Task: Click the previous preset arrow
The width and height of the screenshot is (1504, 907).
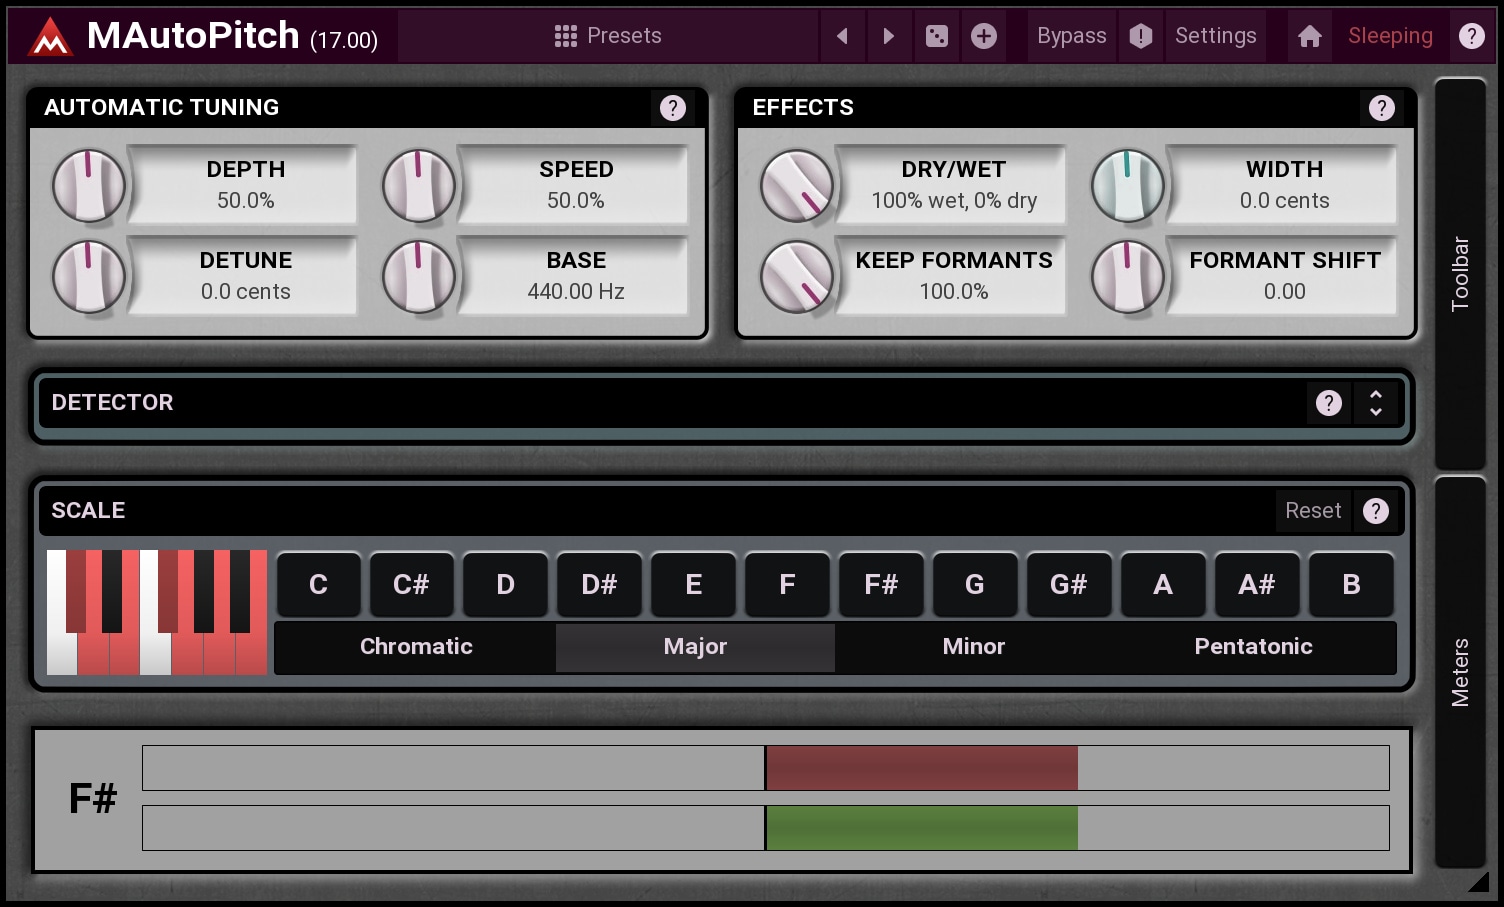Action: click(842, 37)
